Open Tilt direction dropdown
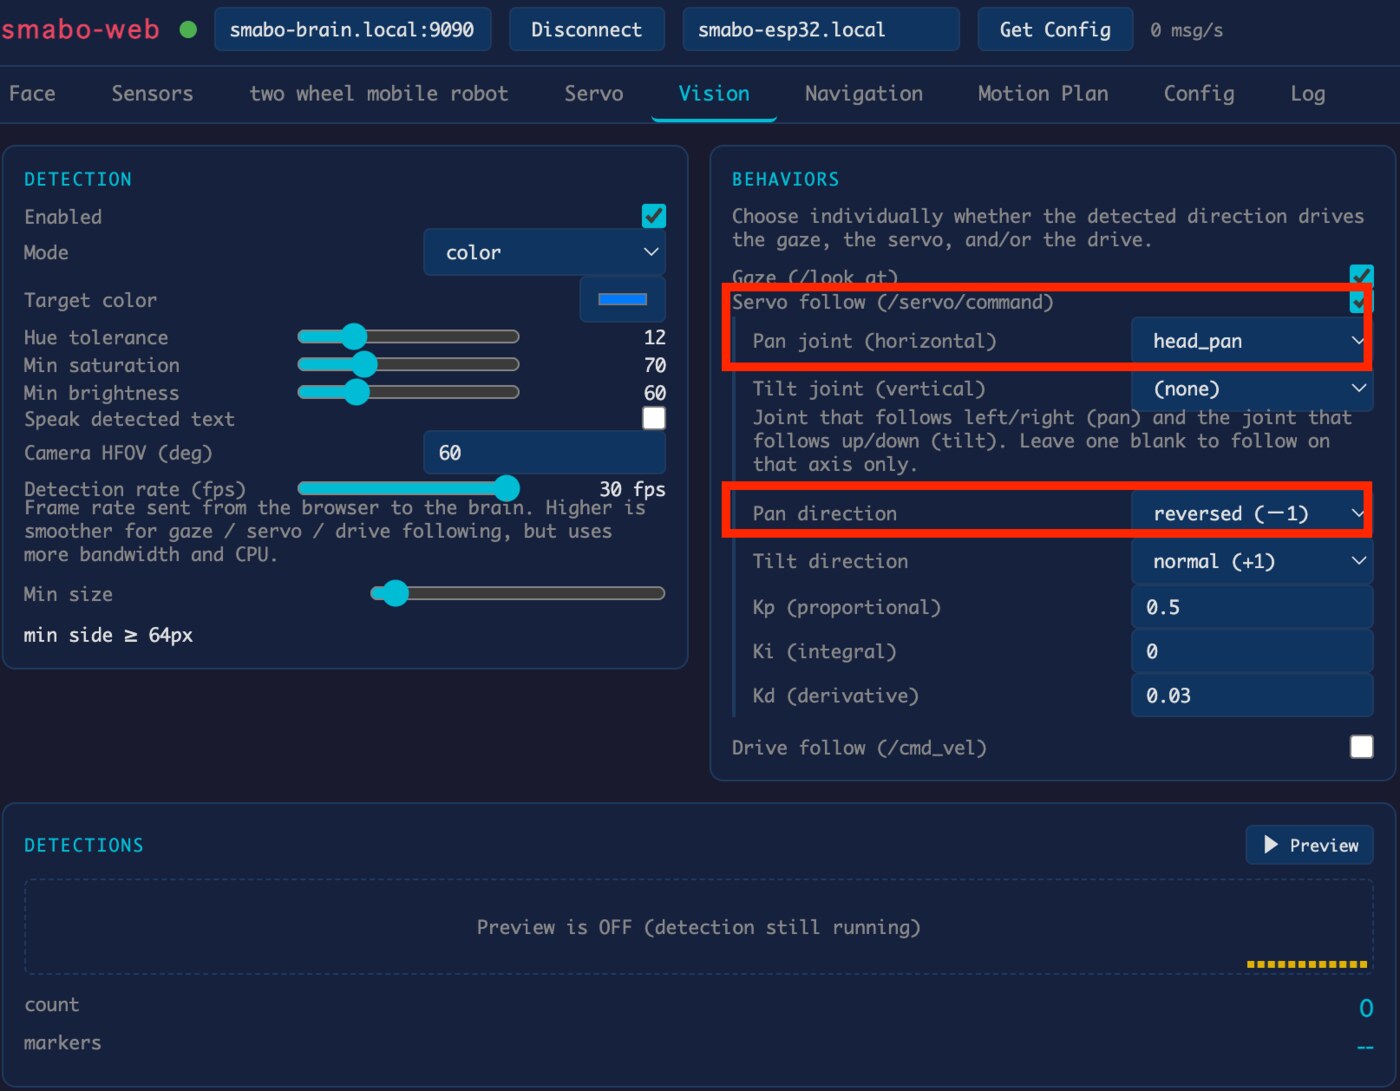Viewport: 1400px width, 1091px height. pos(1251,561)
